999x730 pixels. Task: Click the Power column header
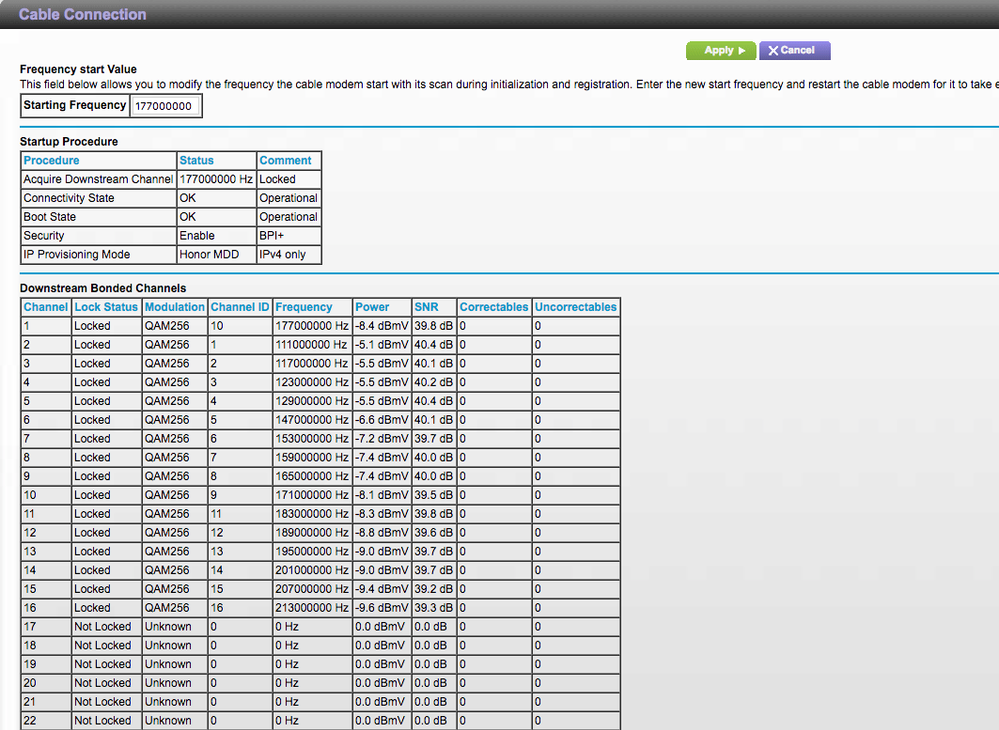(x=372, y=307)
